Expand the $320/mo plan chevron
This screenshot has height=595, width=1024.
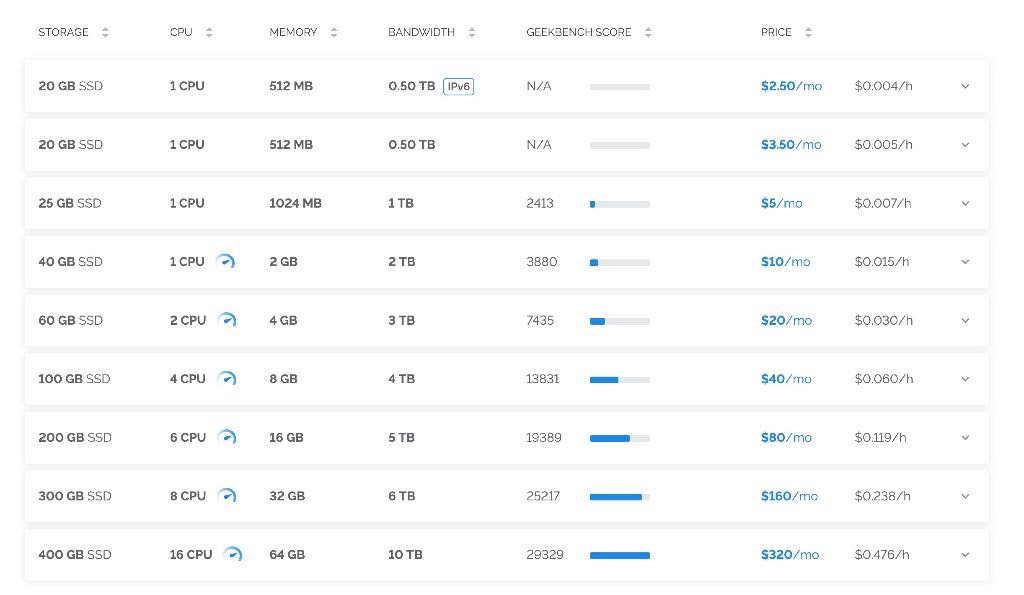tap(965, 555)
